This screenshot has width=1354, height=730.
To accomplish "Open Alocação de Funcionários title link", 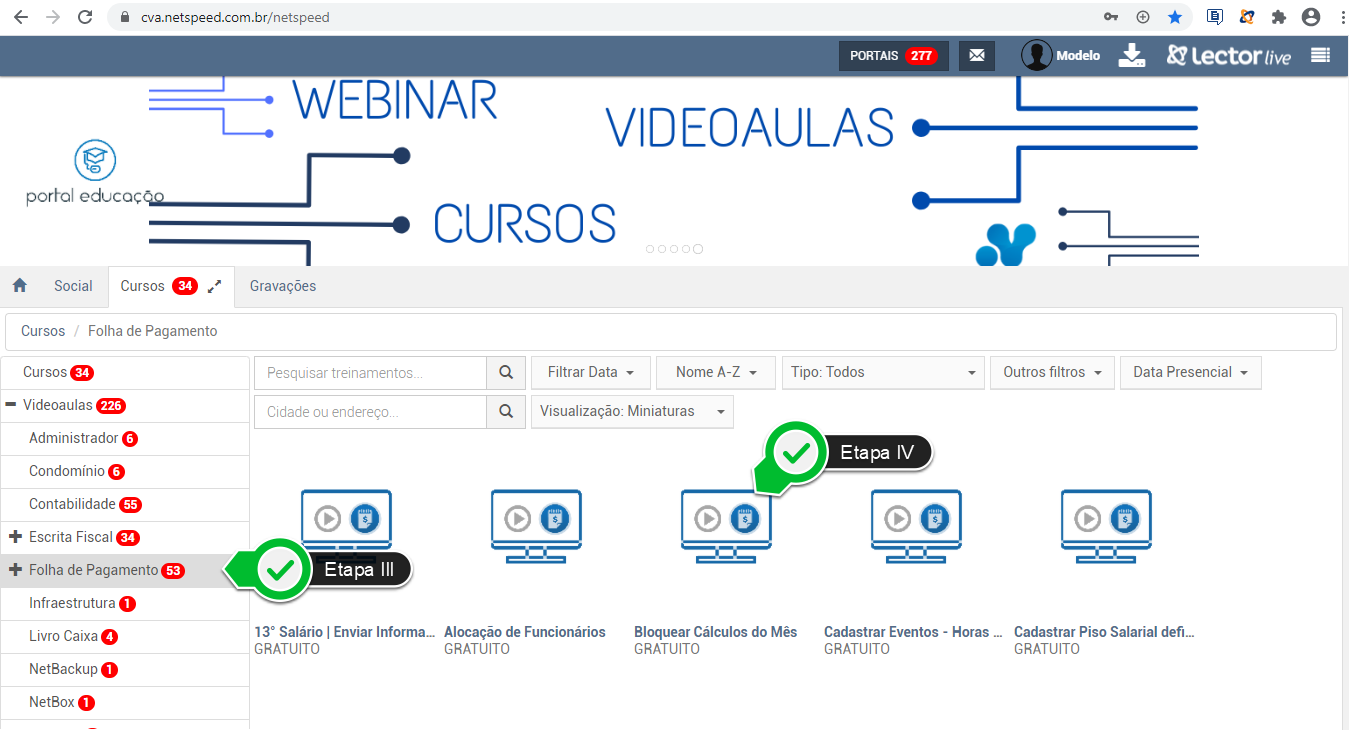I will click(x=525, y=632).
